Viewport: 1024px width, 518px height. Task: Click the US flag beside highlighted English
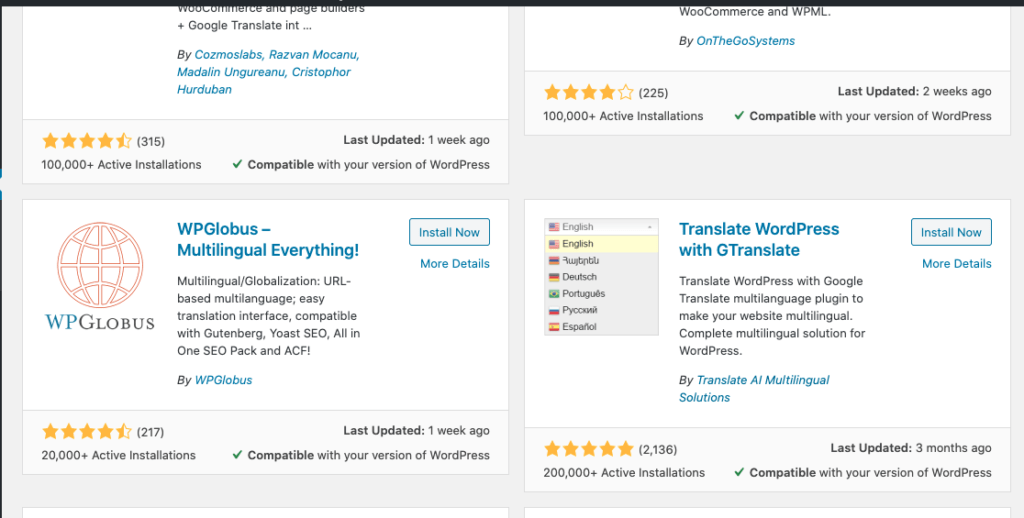coord(554,244)
